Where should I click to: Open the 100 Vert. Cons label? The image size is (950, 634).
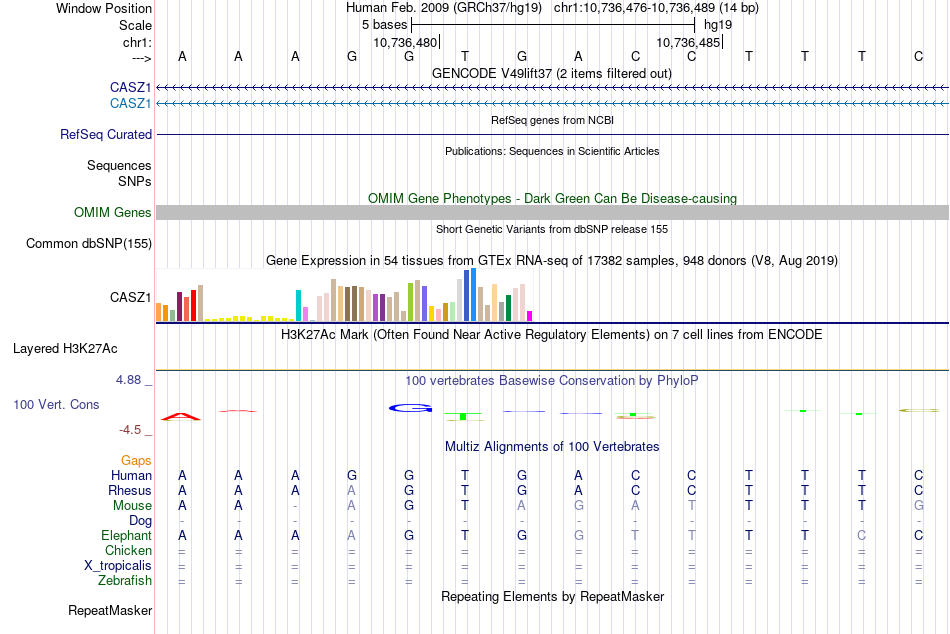[56, 404]
